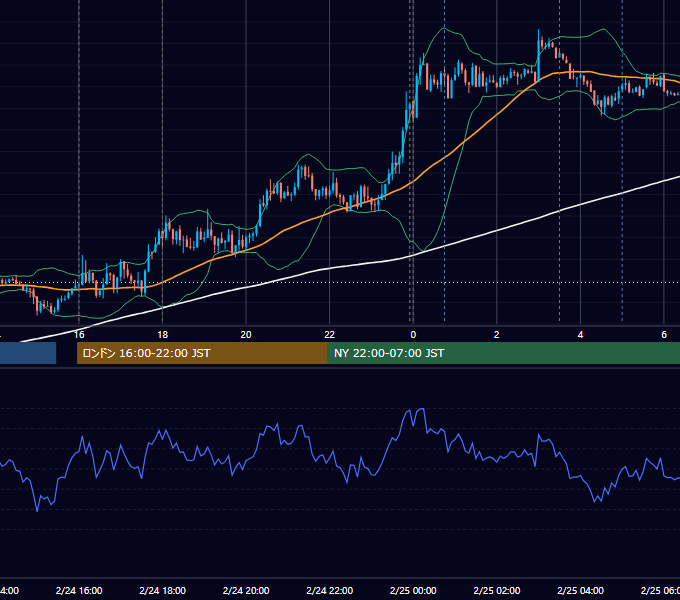This screenshot has width=680, height=600.
Task: Click the 2/25 02:00 date label
Action: [x=497, y=590]
